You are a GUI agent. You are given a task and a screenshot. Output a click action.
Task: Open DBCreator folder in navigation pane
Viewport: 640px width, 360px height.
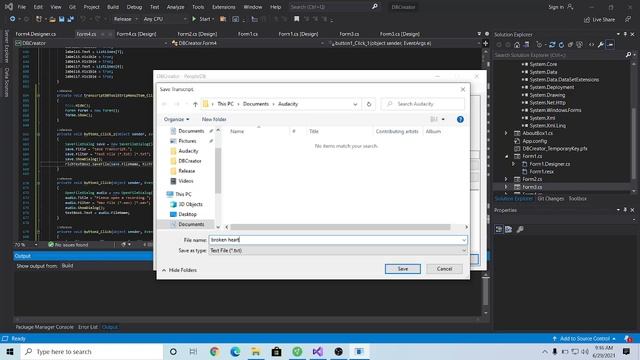(189, 161)
